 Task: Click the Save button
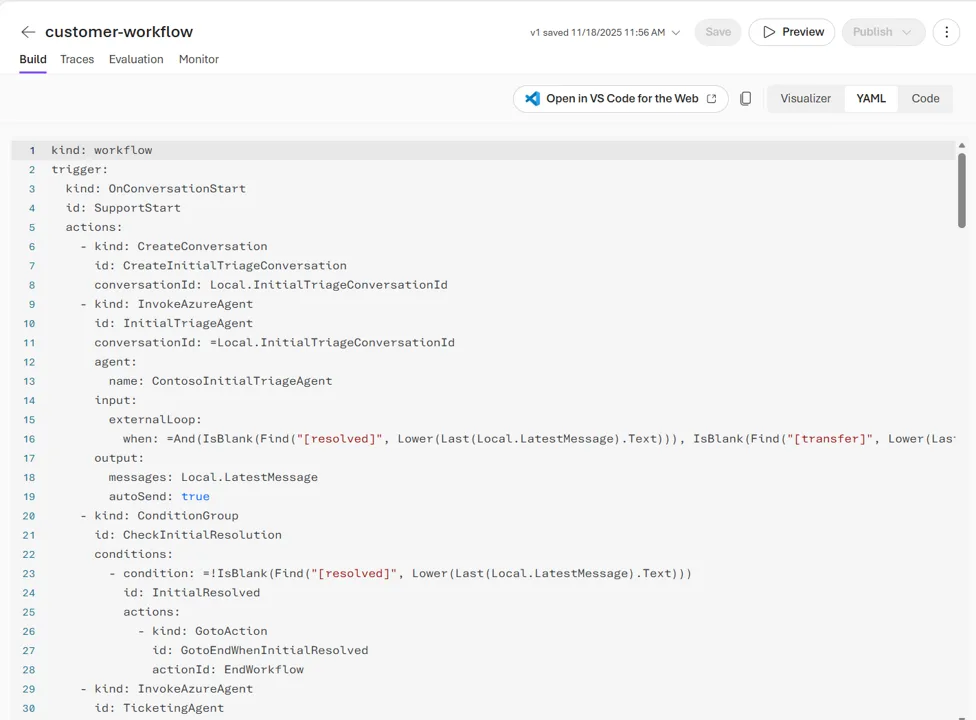tap(718, 32)
